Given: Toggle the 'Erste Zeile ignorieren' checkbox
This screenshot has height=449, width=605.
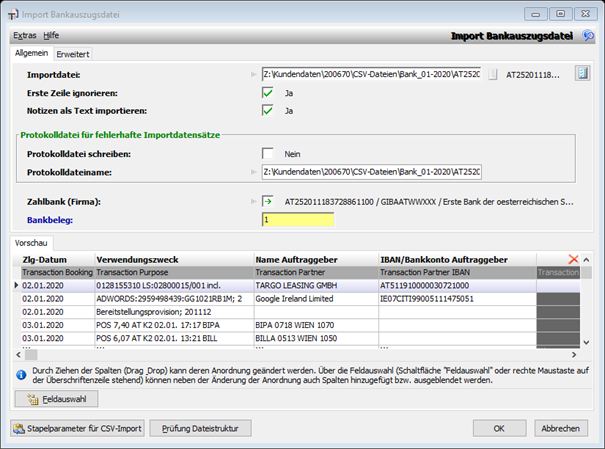Looking at the screenshot, I should 268,93.
